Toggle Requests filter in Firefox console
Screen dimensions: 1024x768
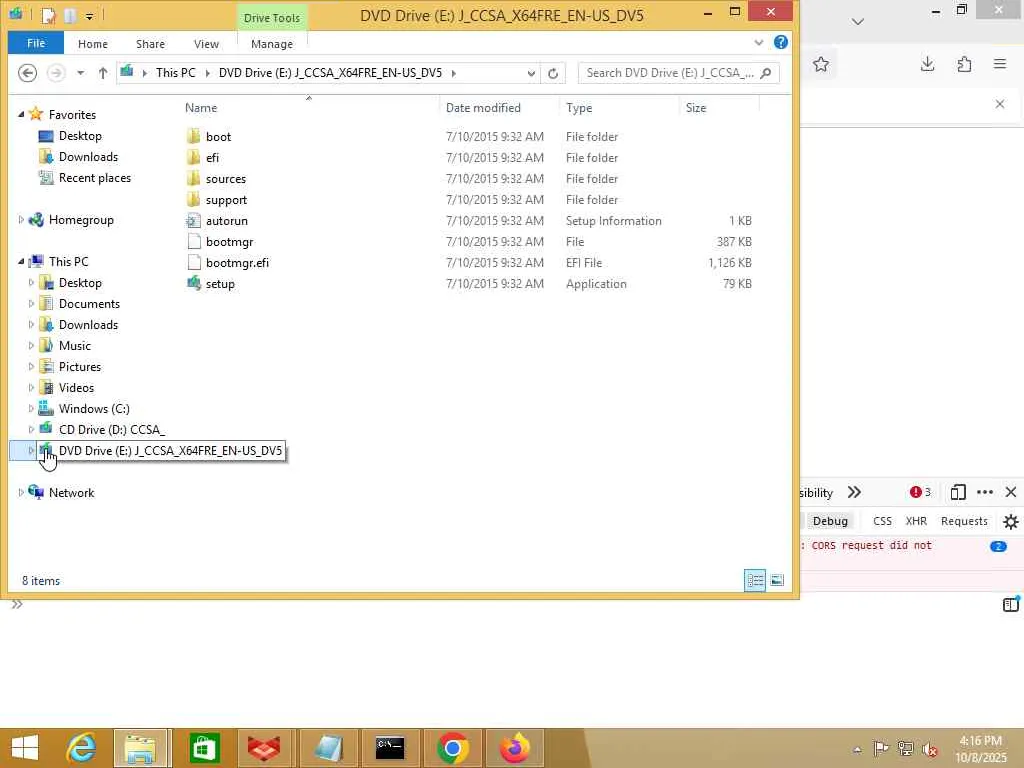964,521
